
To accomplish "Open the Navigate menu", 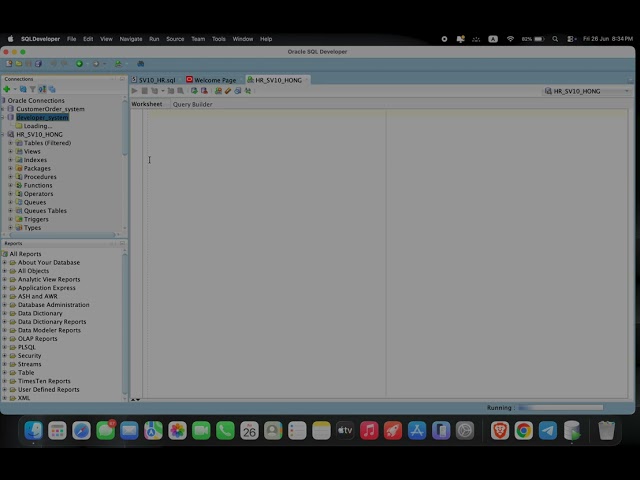I will [x=131, y=39].
